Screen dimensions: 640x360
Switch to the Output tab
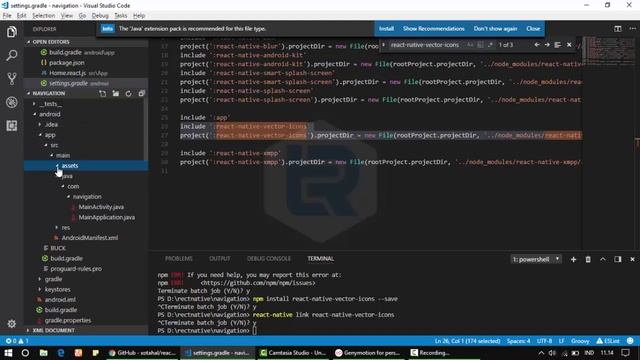click(220, 259)
